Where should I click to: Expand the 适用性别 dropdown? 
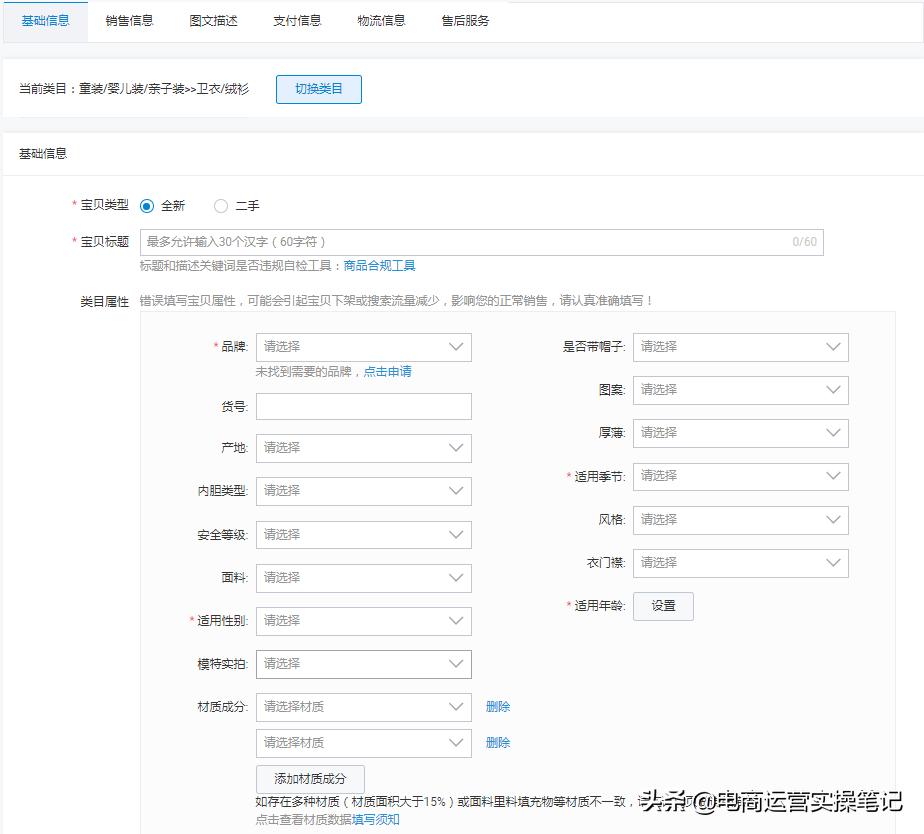(363, 621)
